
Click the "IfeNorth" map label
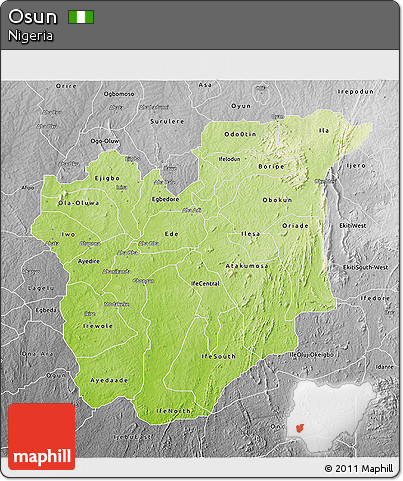pyautogui.click(x=174, y=411)
